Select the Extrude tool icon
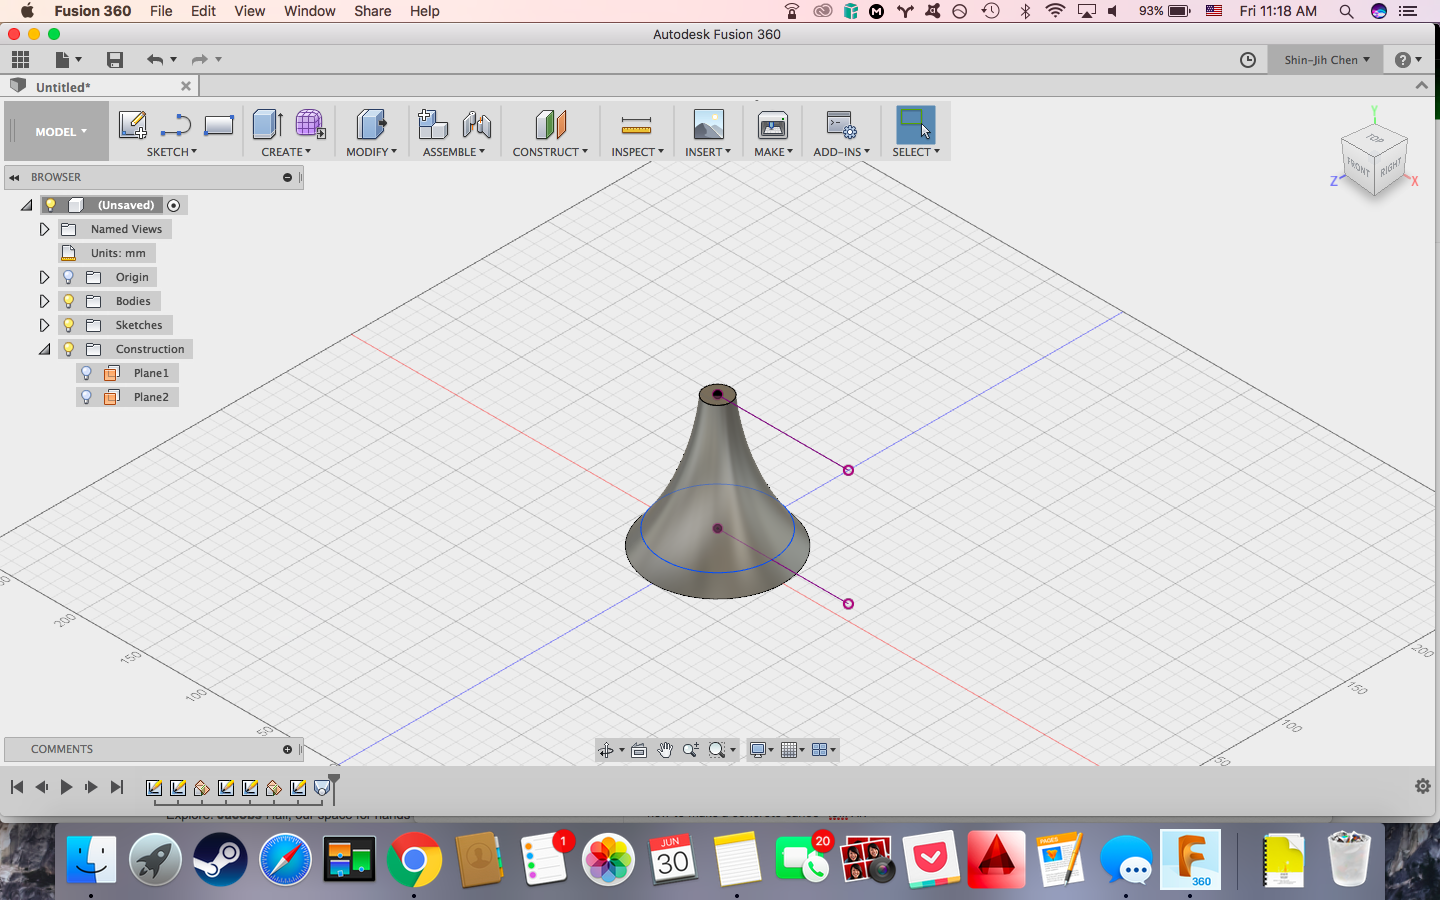 [268, 125]
